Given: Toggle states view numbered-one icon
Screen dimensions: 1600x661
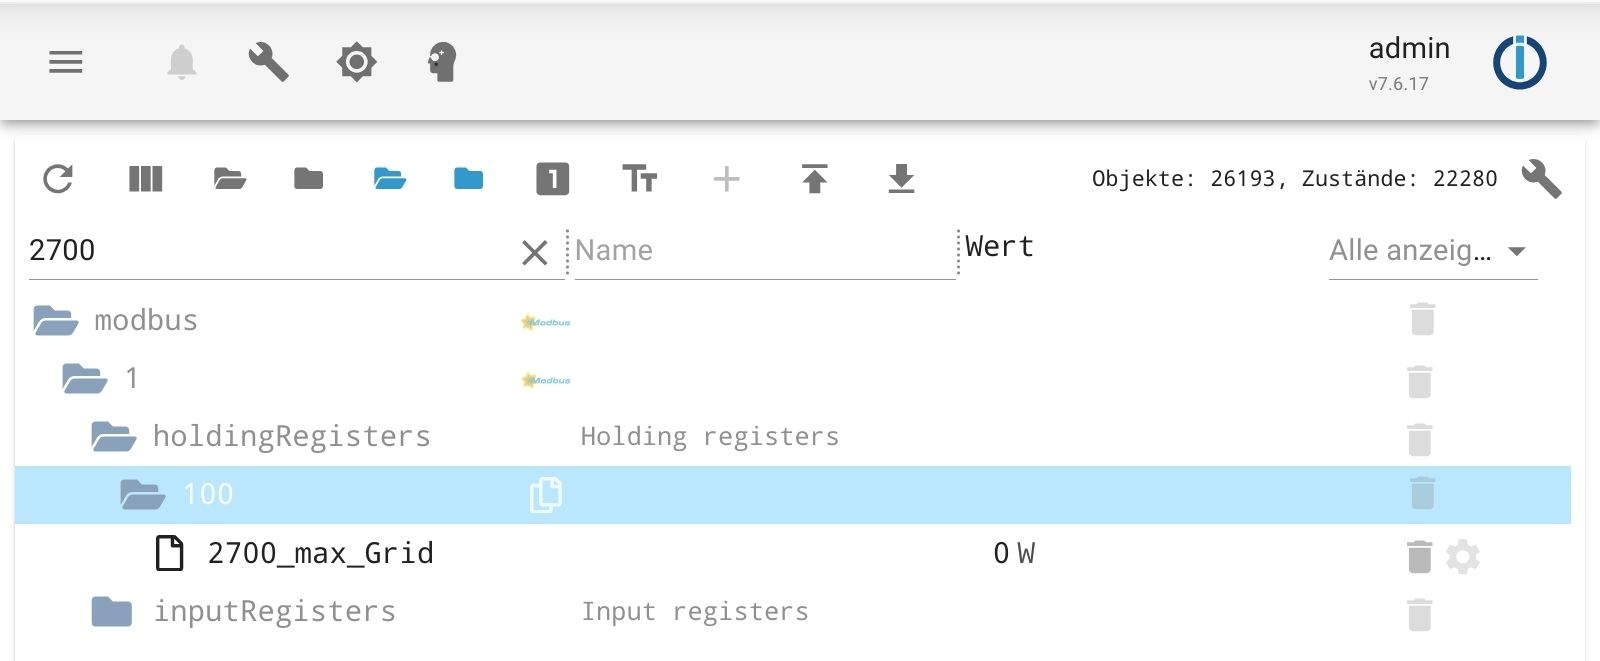Looking at the screenshot, I should click(x=552, y=179).
